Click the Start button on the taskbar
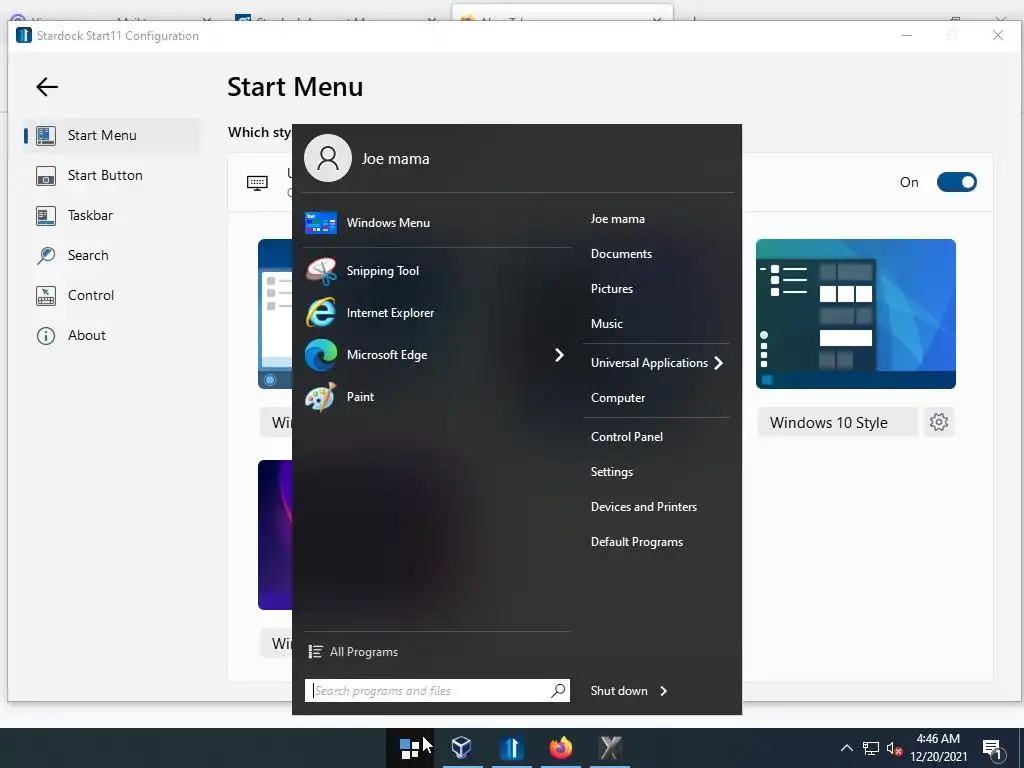This screenshot has height=768, width=1024. 409,748
